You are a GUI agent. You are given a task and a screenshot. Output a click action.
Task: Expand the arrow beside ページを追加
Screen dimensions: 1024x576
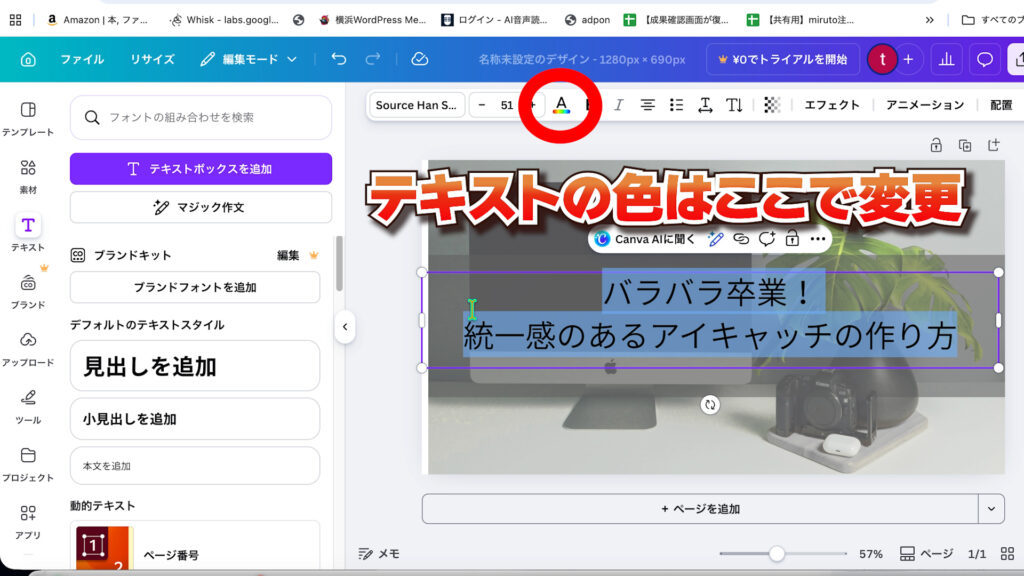(991, 508)
